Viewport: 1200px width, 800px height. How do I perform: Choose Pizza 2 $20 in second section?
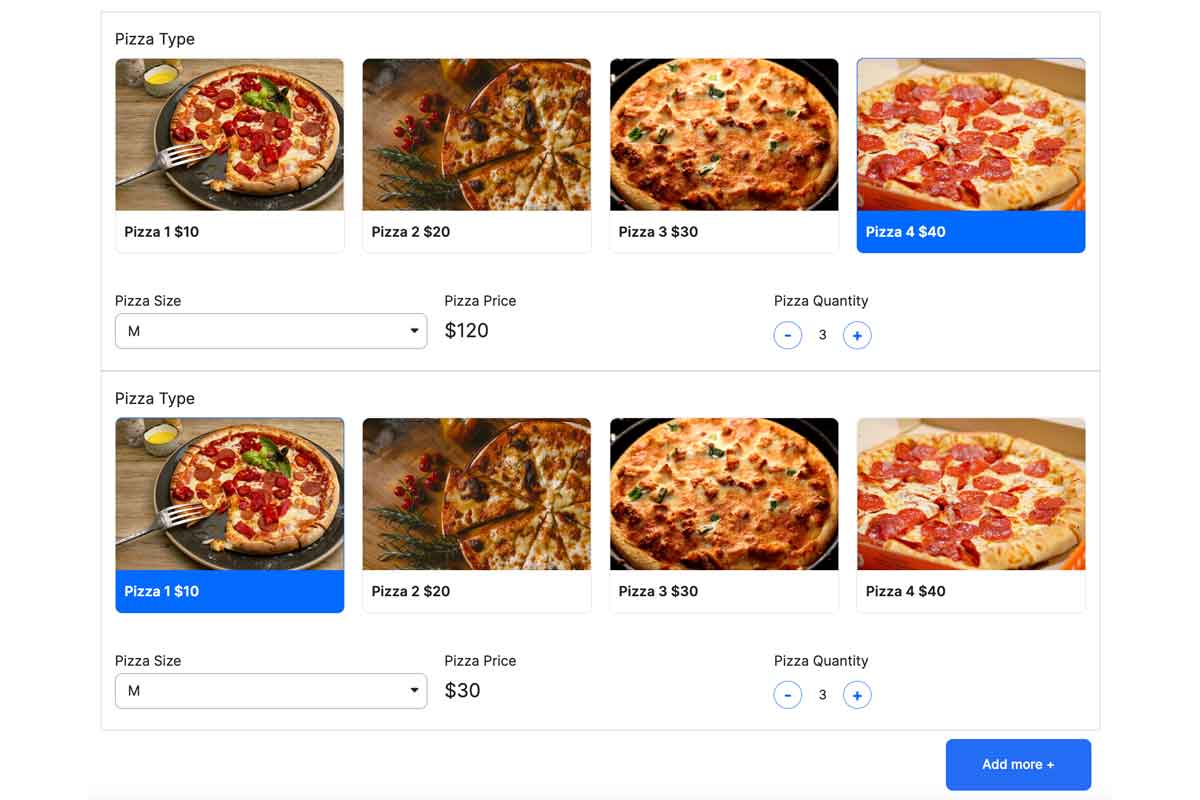click(477, 515)
